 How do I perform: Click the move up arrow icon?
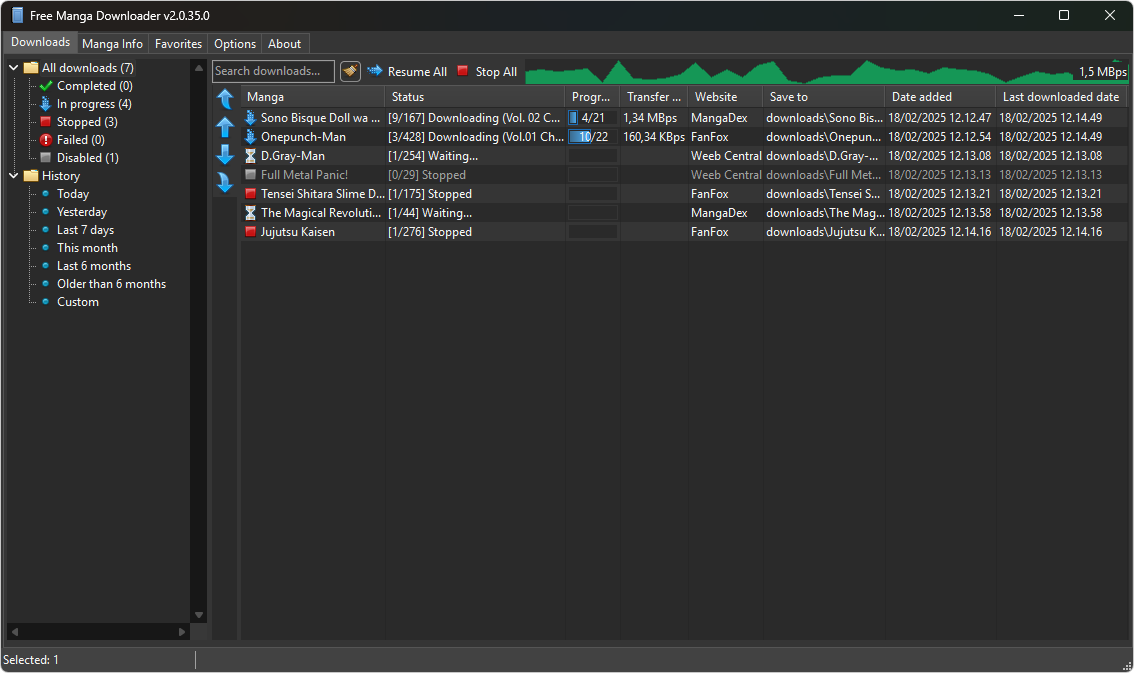click(x=225, y=127)
